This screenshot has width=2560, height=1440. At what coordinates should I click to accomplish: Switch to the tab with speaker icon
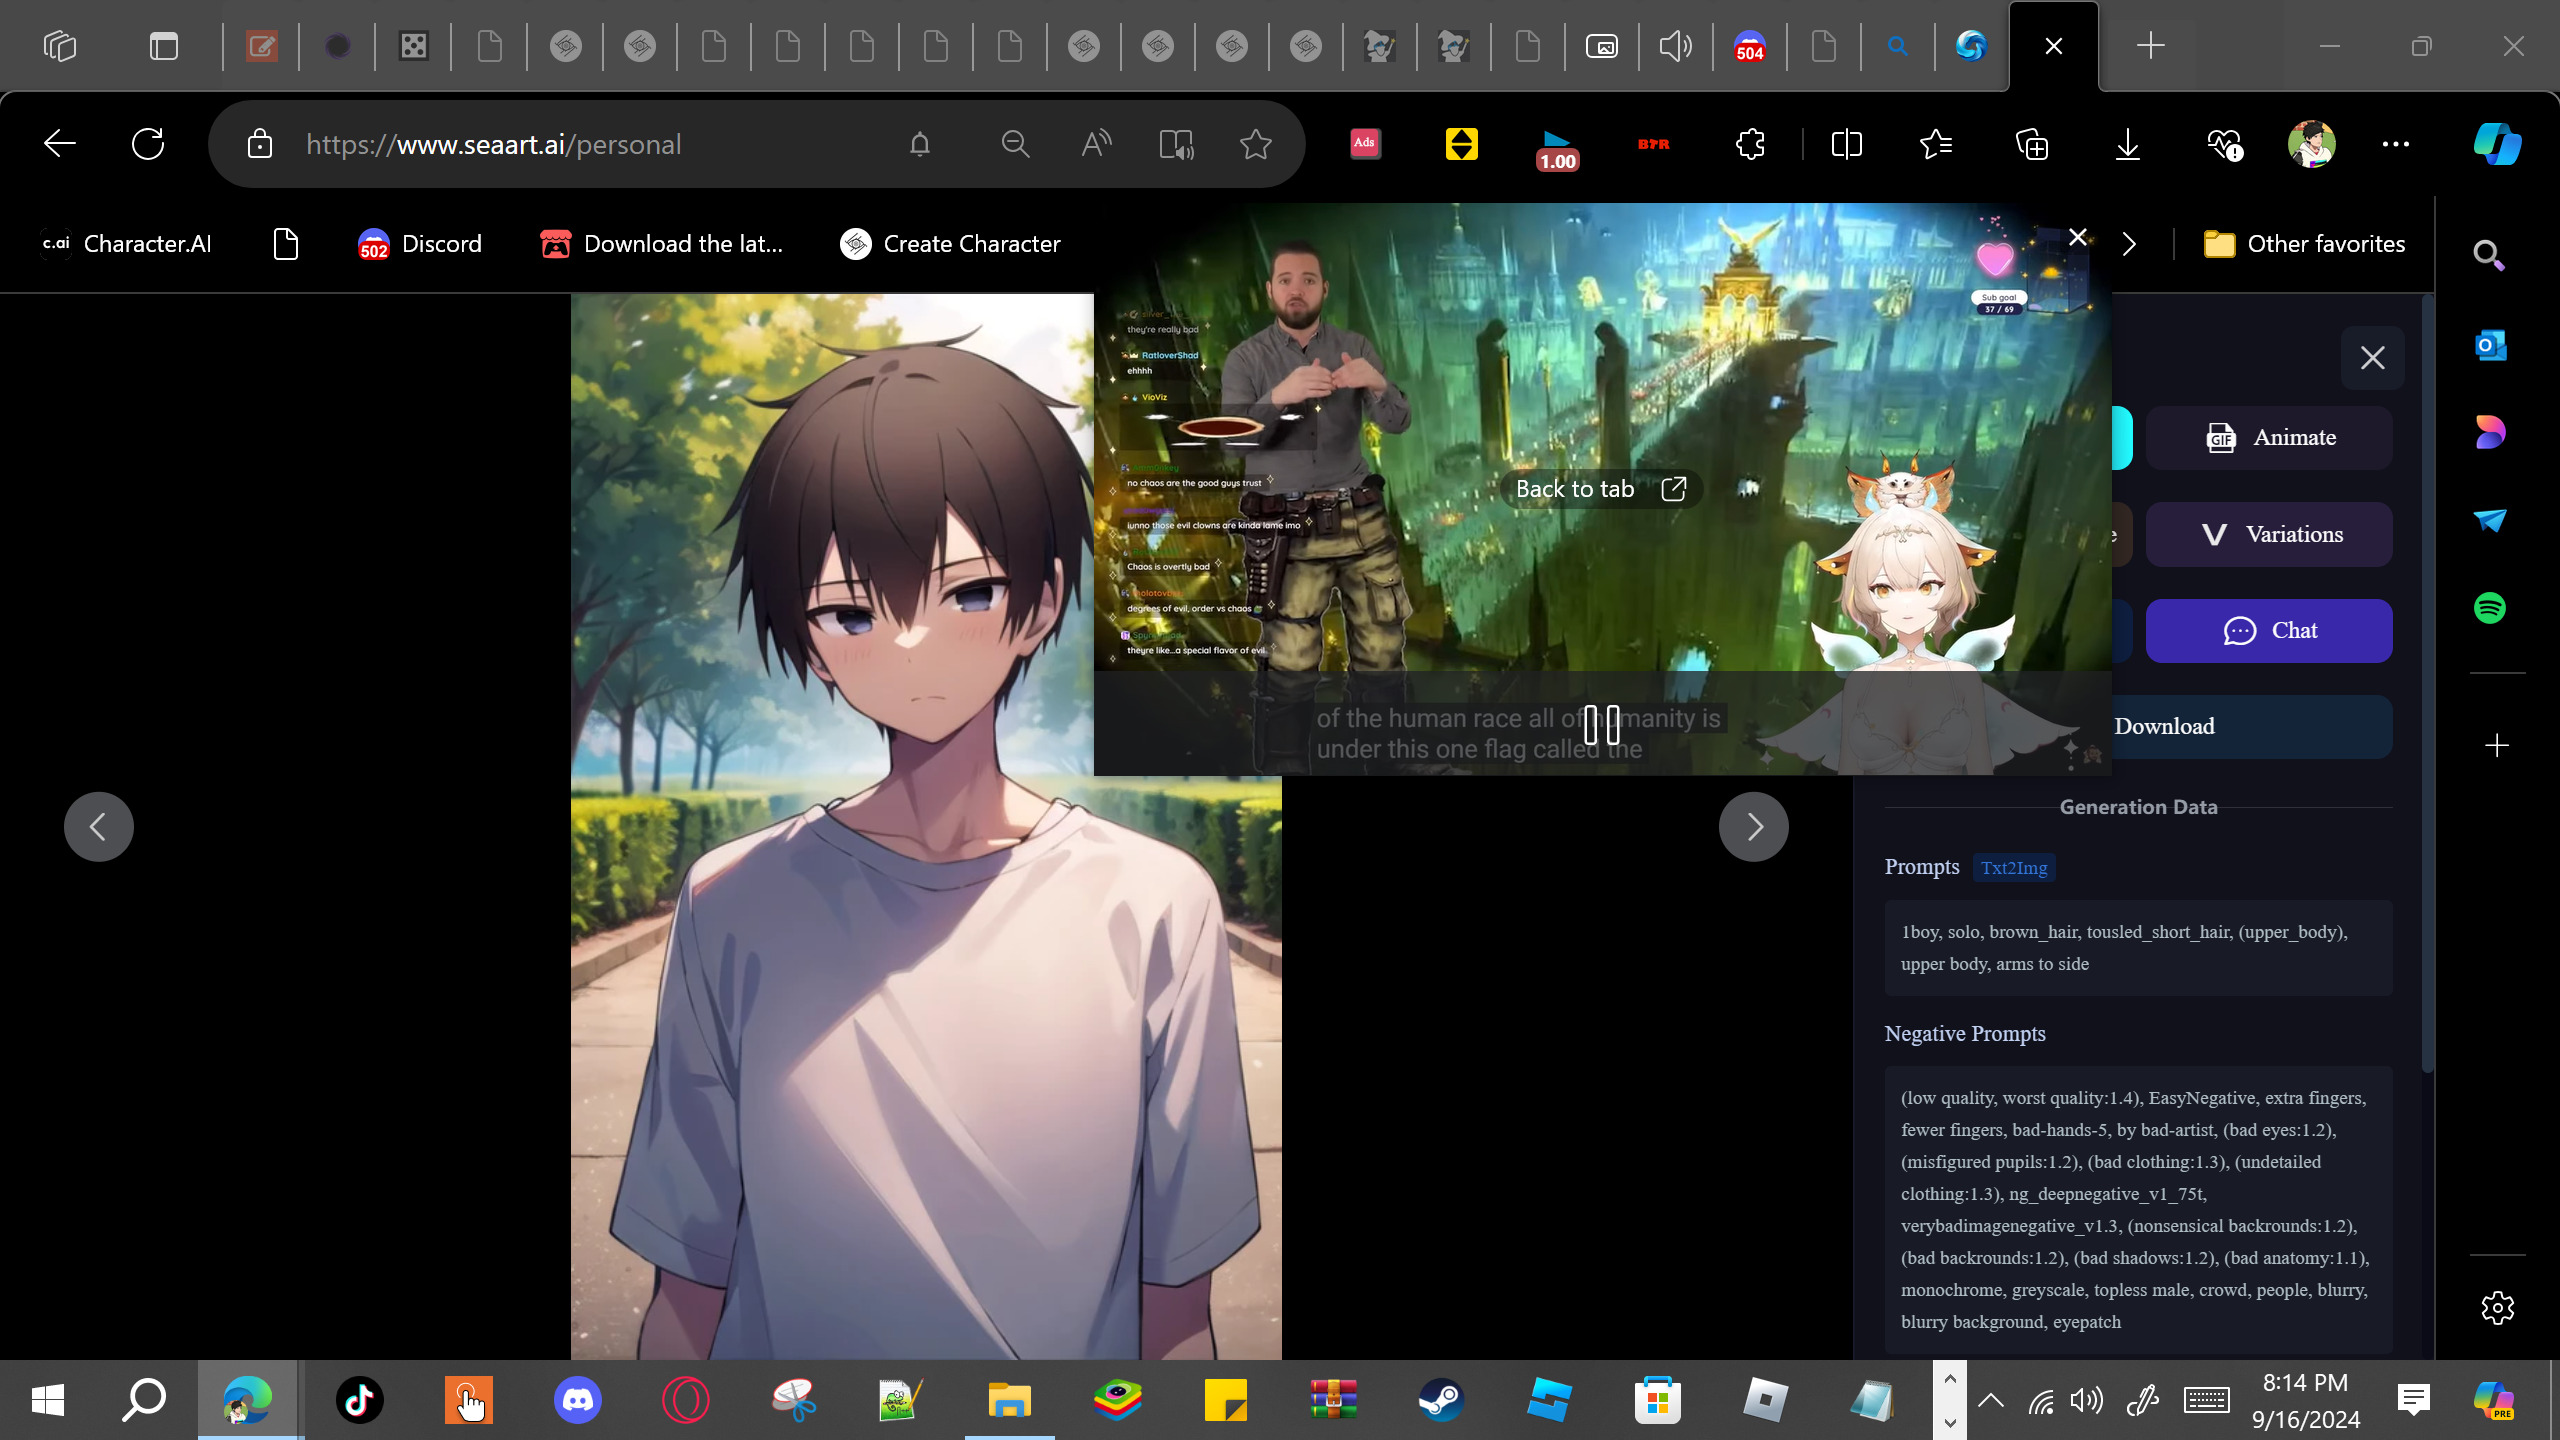coord(1675,46)
